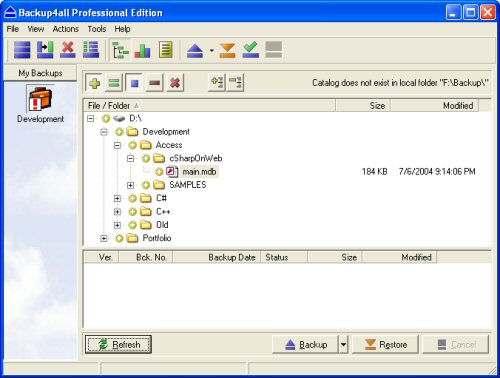This screenshot has width=500, height=378.
Task: Sort by upper Modified column header
Action: 434,106
